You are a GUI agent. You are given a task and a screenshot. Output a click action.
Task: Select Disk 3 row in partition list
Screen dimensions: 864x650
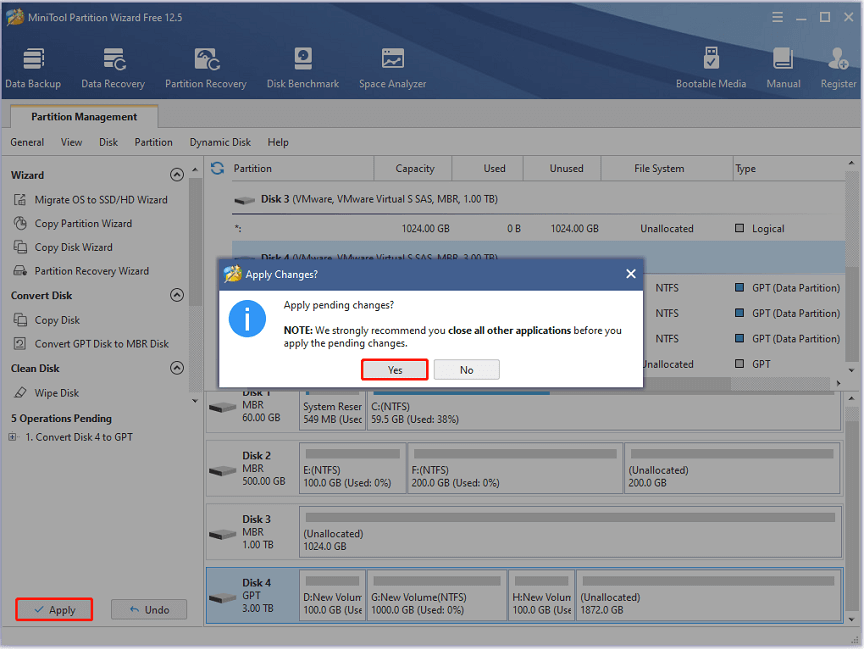click(x=538, y=199)
